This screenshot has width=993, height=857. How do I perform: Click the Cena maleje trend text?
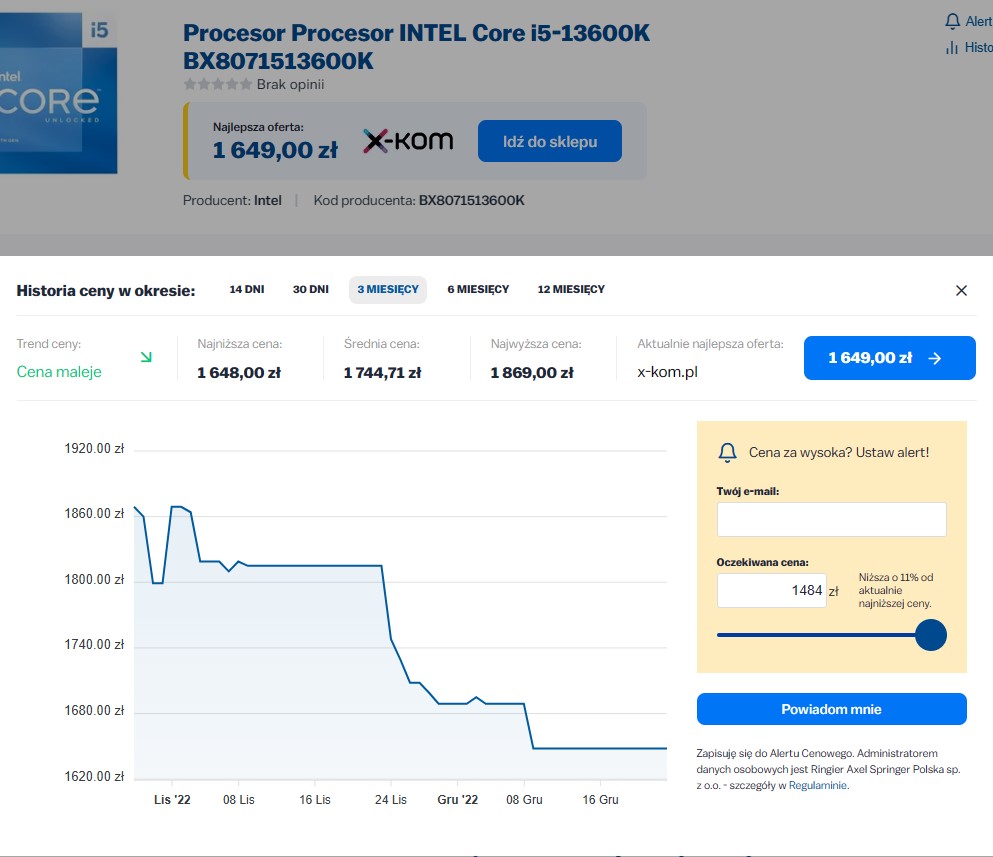tap(59, 372)
